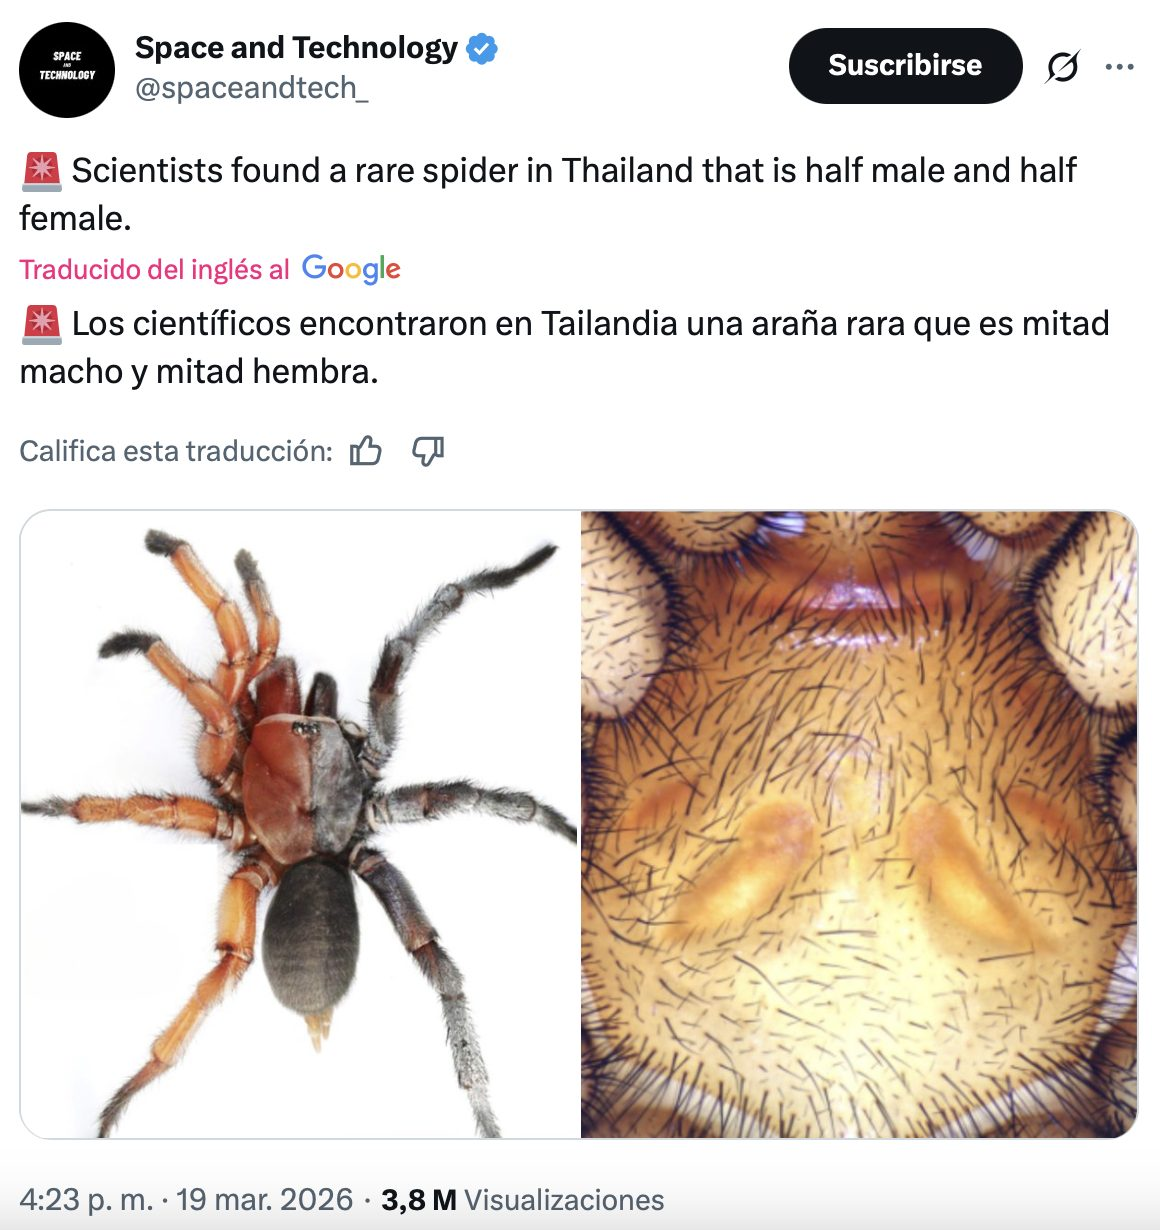Click the 'Traducido del inglés al' link
1160x1230 pixels.
coord(154,270)
